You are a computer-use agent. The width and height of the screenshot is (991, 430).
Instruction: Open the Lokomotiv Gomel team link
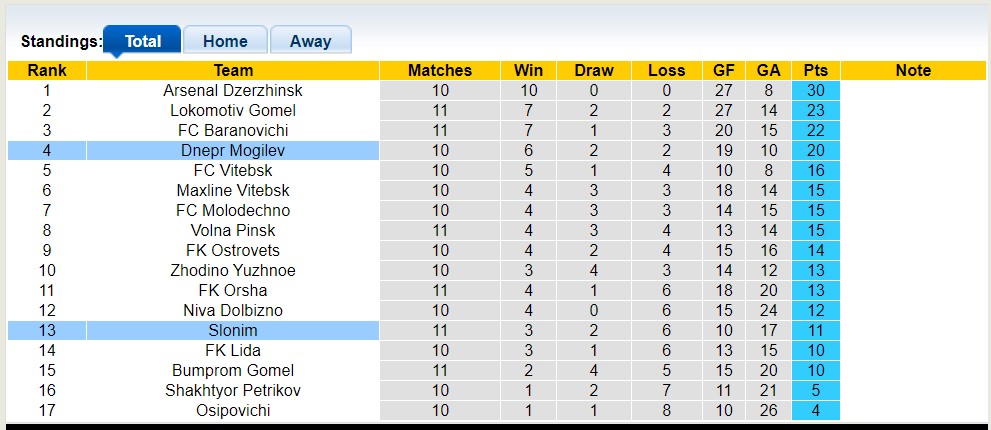[x=233, y=110]
